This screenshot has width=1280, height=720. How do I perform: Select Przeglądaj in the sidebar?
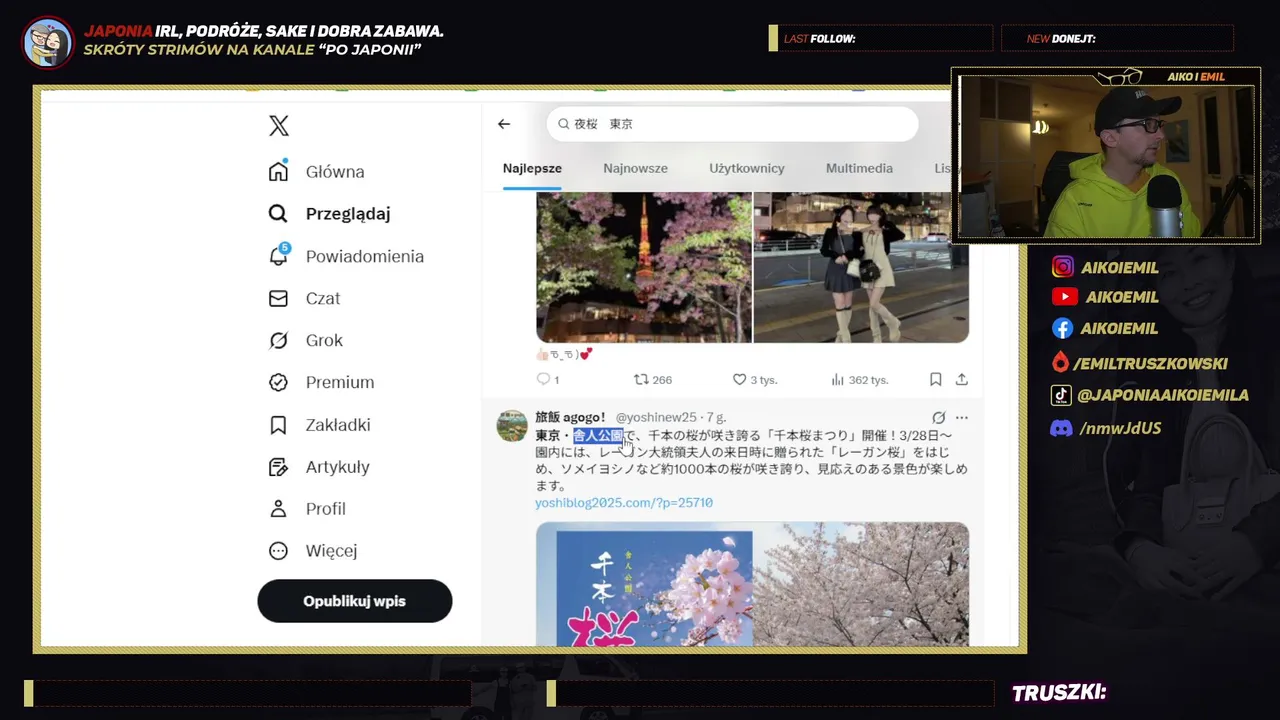(x=329, y=214)
